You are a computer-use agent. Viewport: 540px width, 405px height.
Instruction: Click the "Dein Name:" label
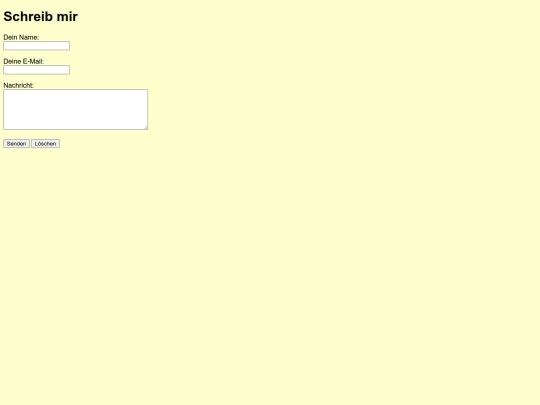21,37
